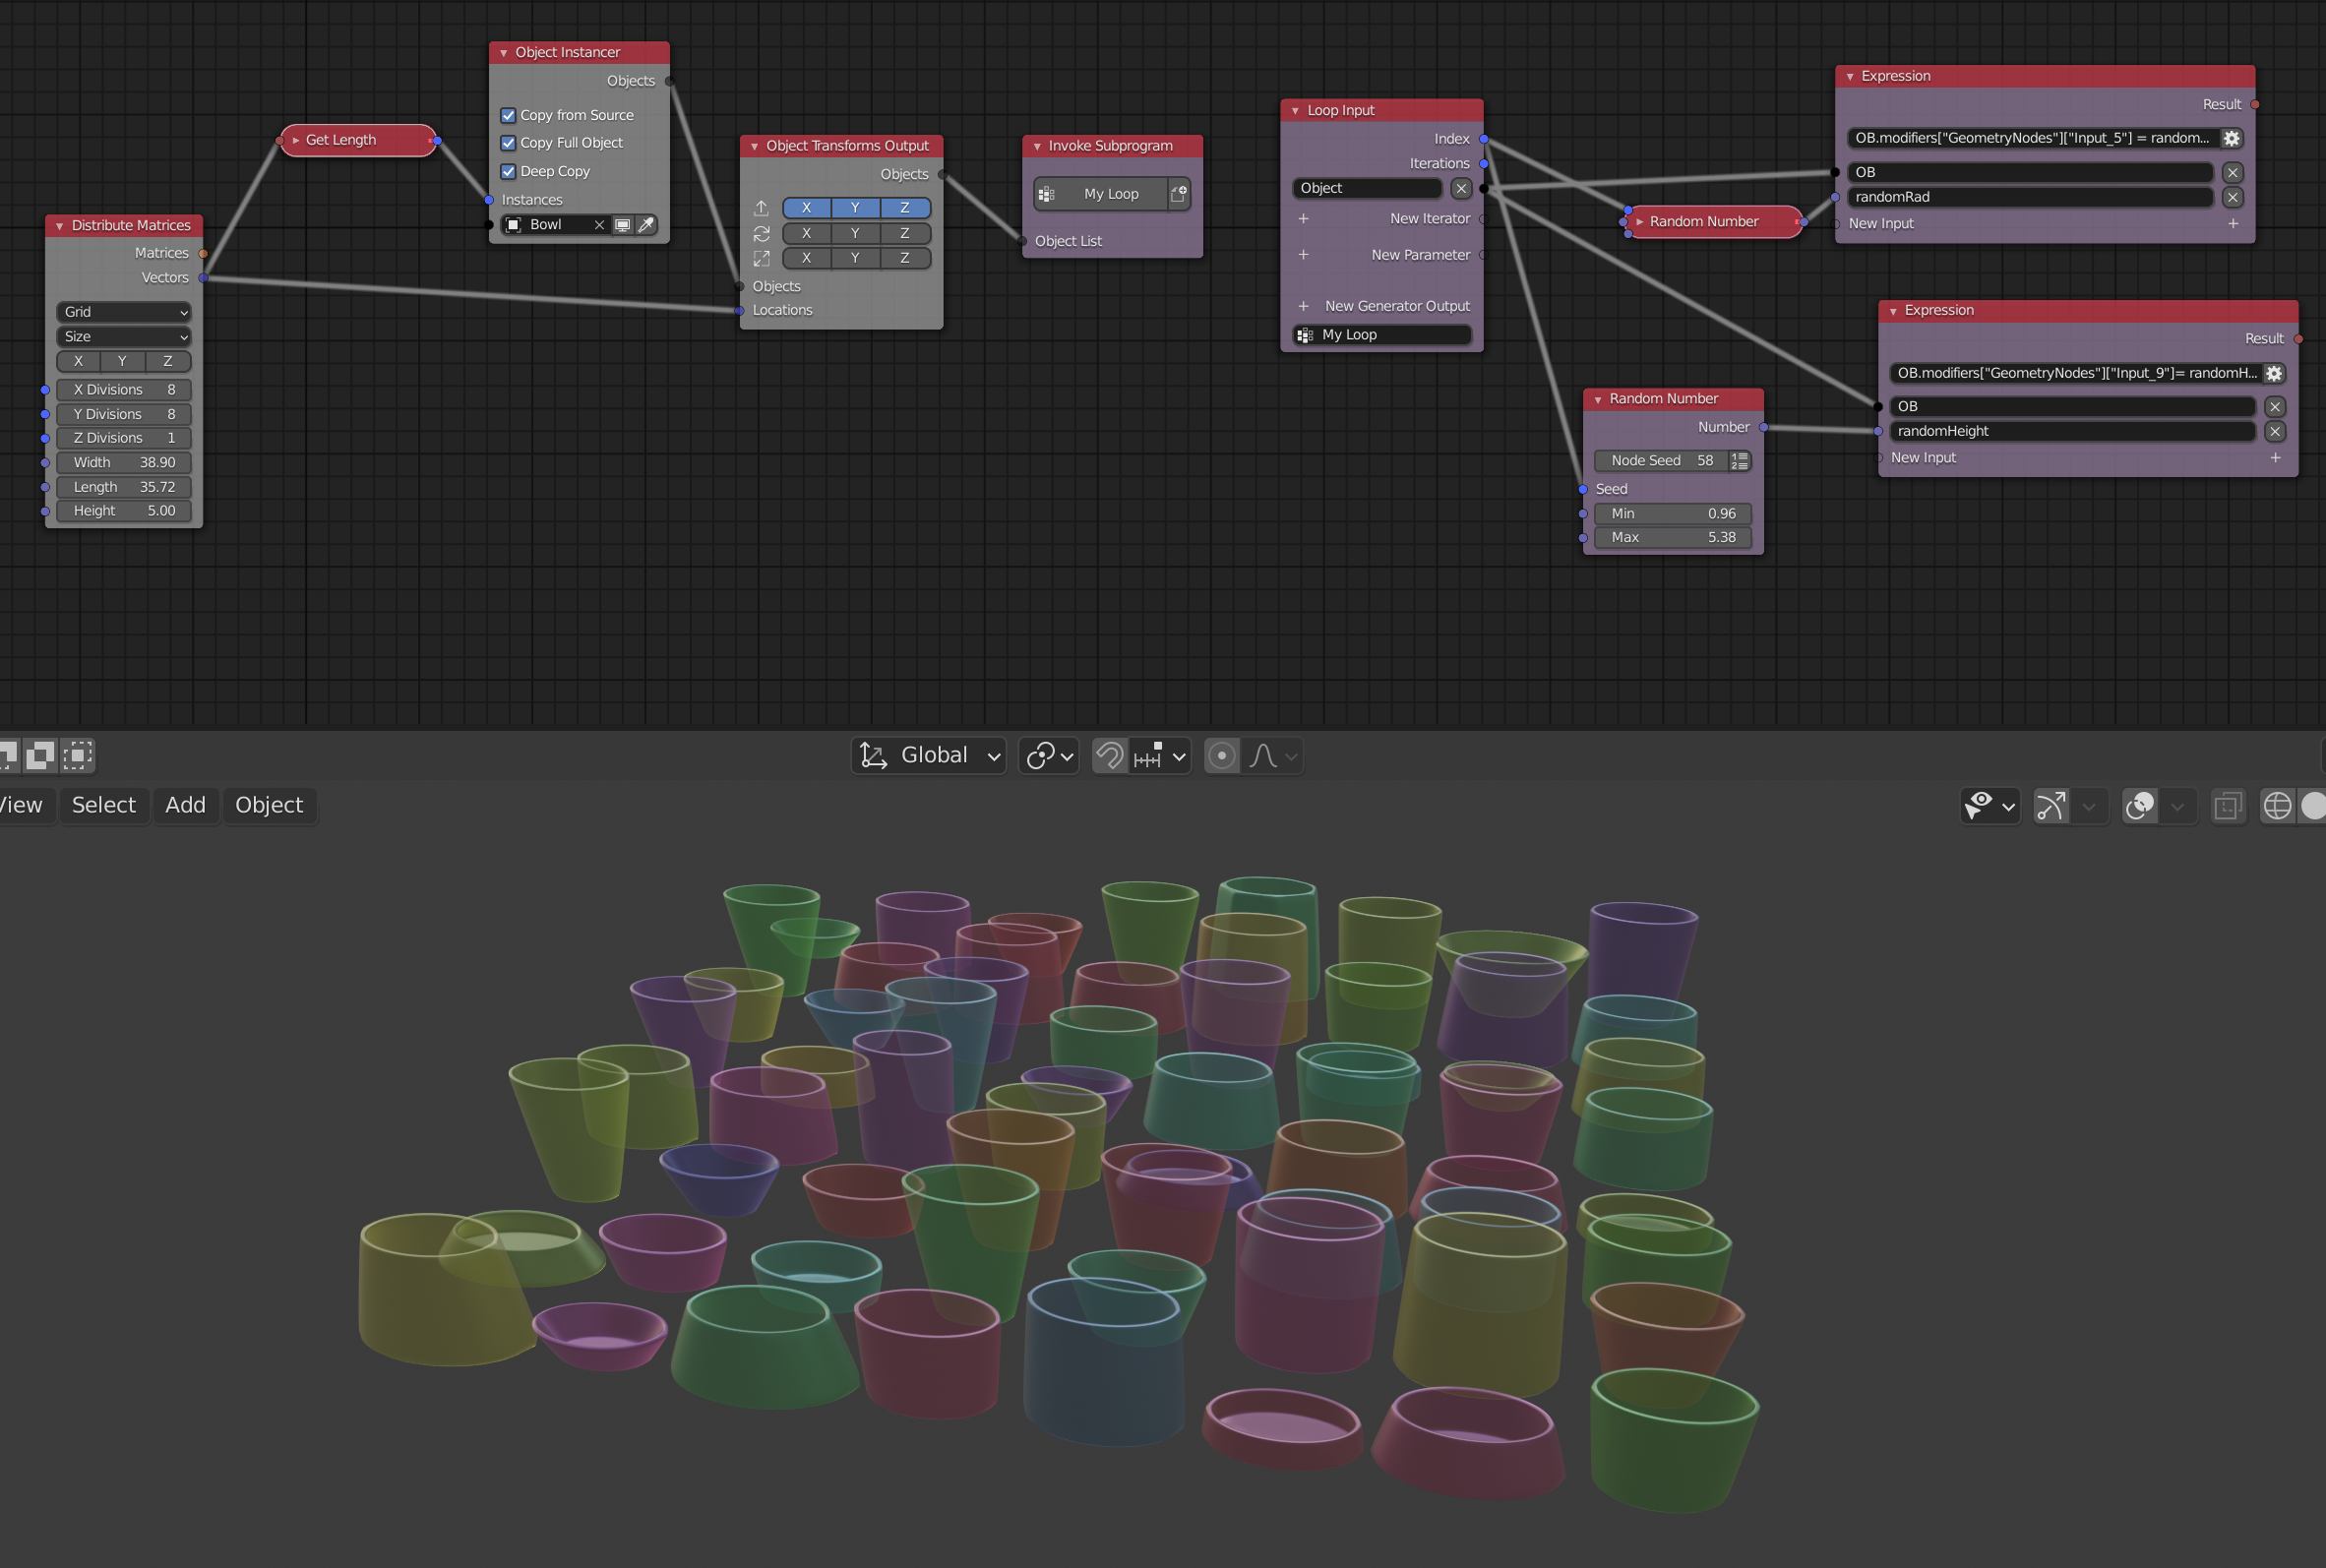Uncheck Deep Copy option
2326x1568 pixels.
point(508,172)
